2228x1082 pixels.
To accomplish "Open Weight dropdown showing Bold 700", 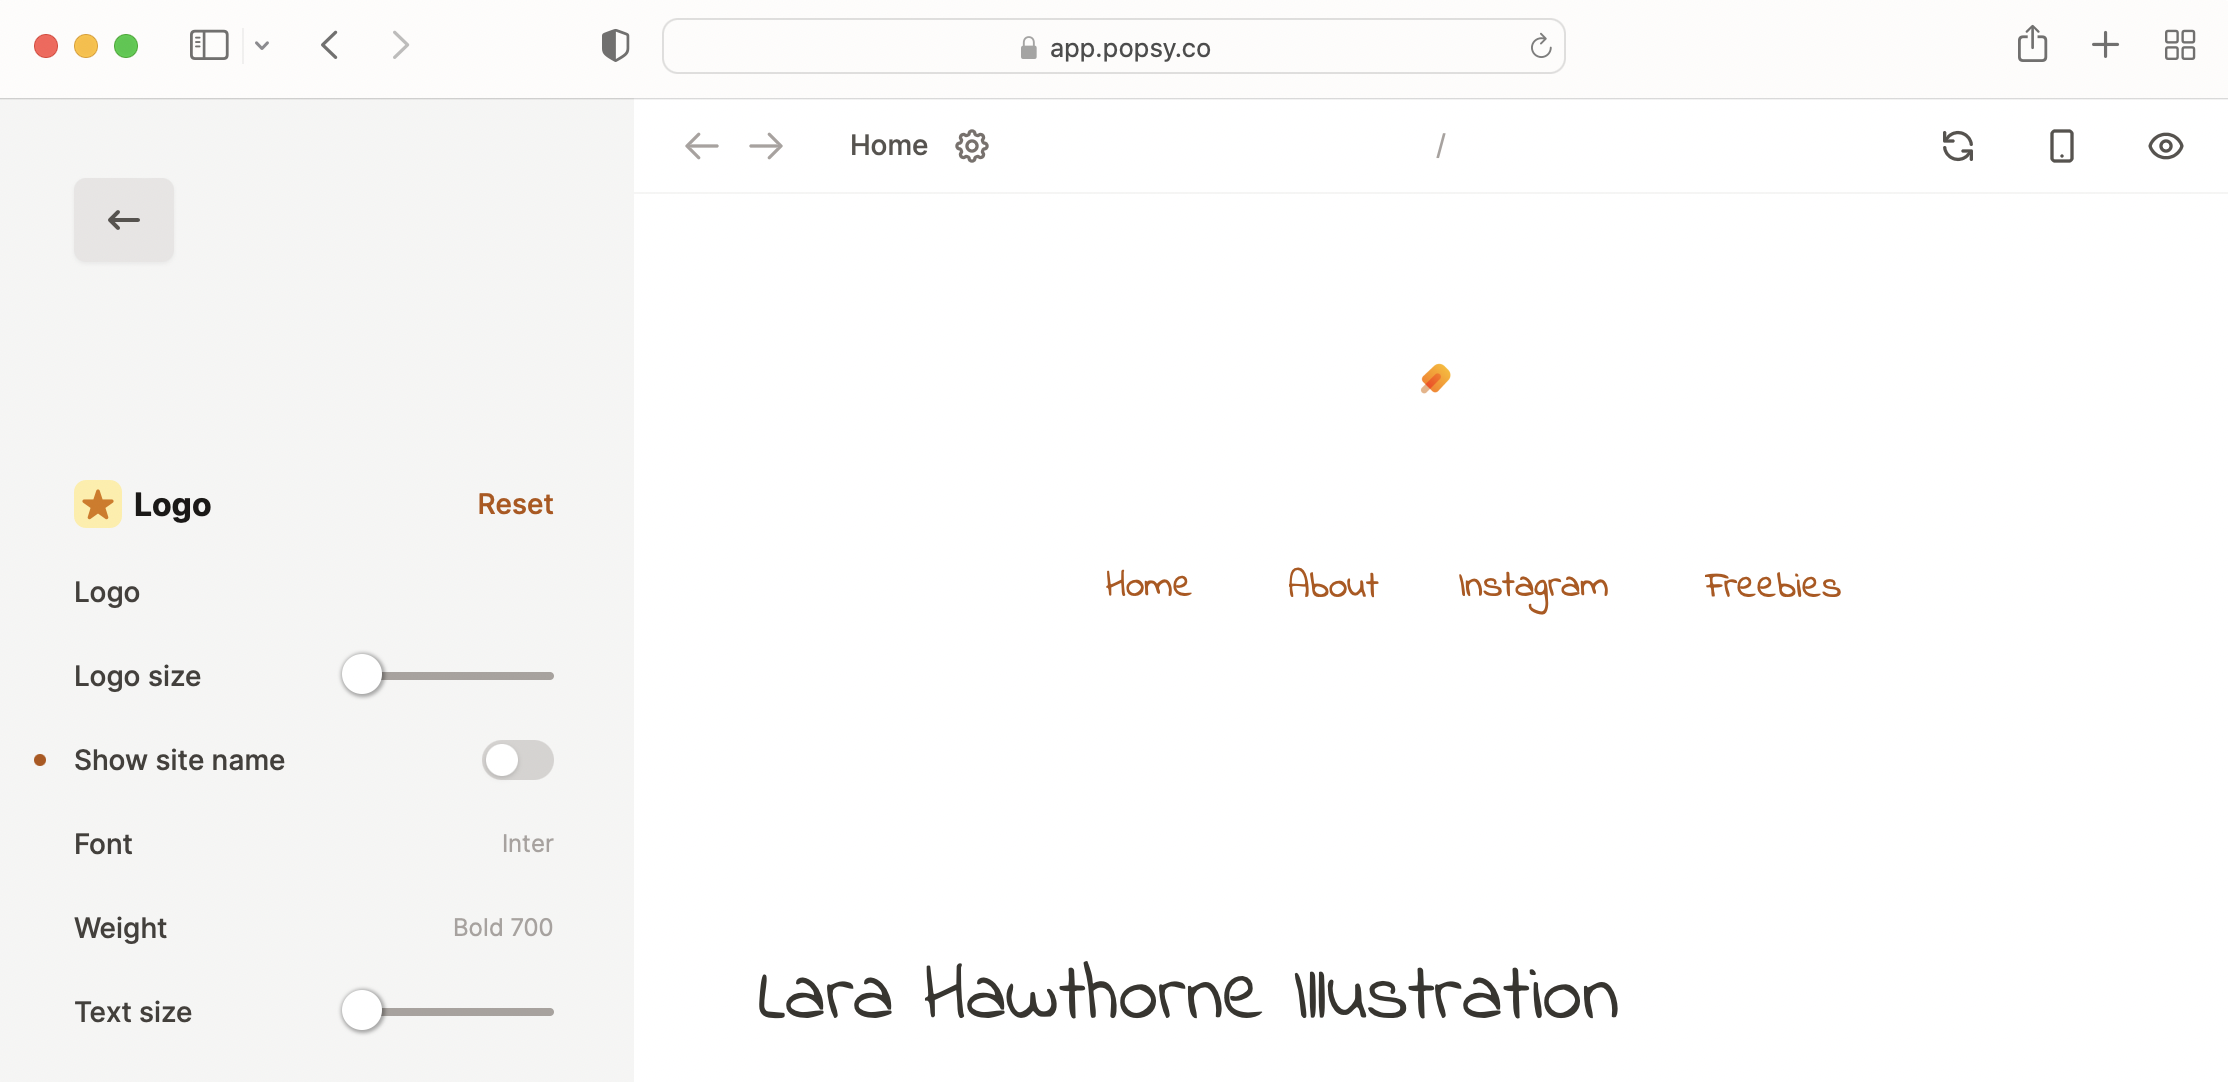I will [x=502, y=928].
